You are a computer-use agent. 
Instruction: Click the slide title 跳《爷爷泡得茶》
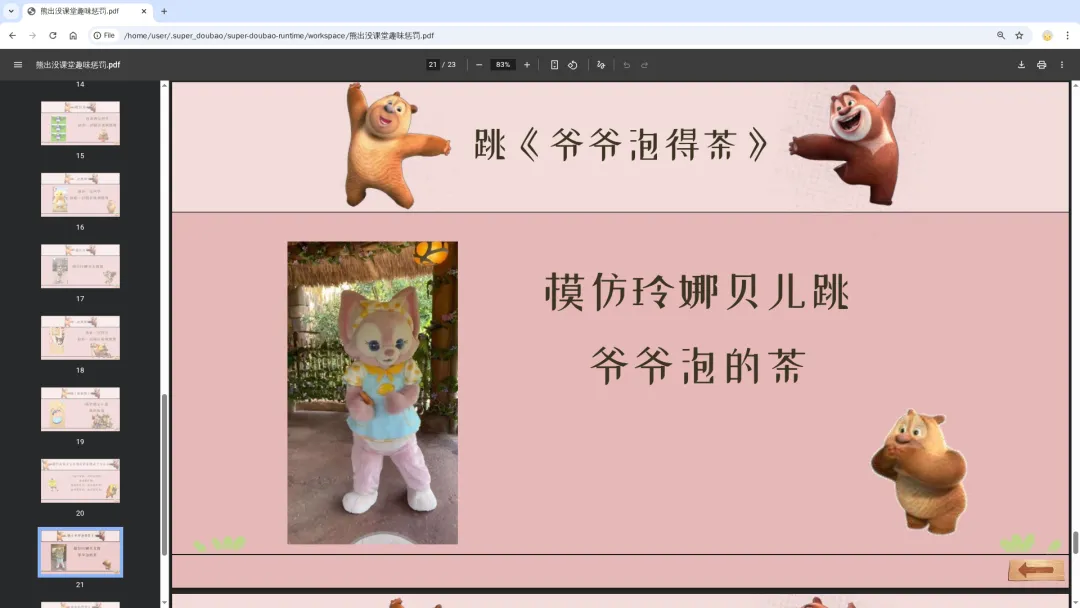pyautogui.click(x=621, y=145)
